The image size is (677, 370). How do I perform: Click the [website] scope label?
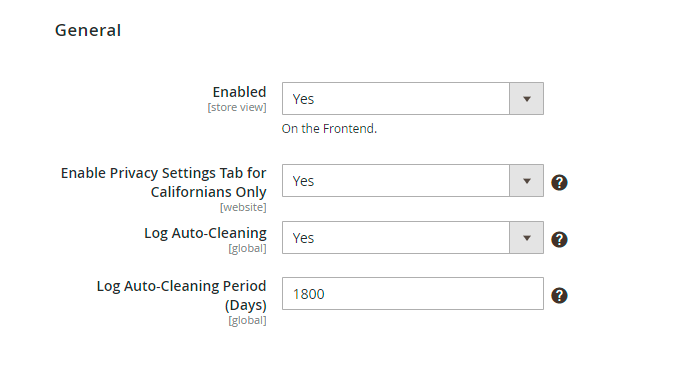(x=243, y=207)
